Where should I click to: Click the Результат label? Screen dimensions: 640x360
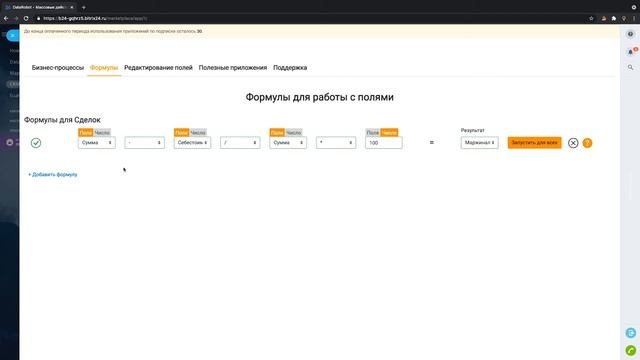(x=473, y=130)
